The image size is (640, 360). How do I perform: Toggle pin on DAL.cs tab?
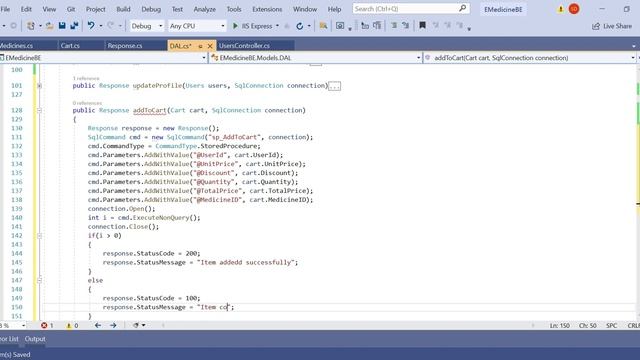click(200, 46)
